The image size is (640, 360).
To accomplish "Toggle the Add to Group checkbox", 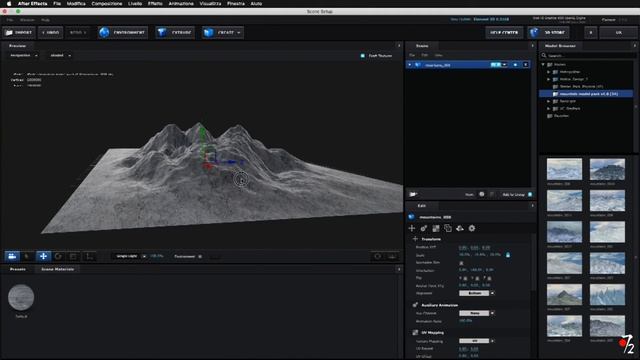I will (530, 195).
